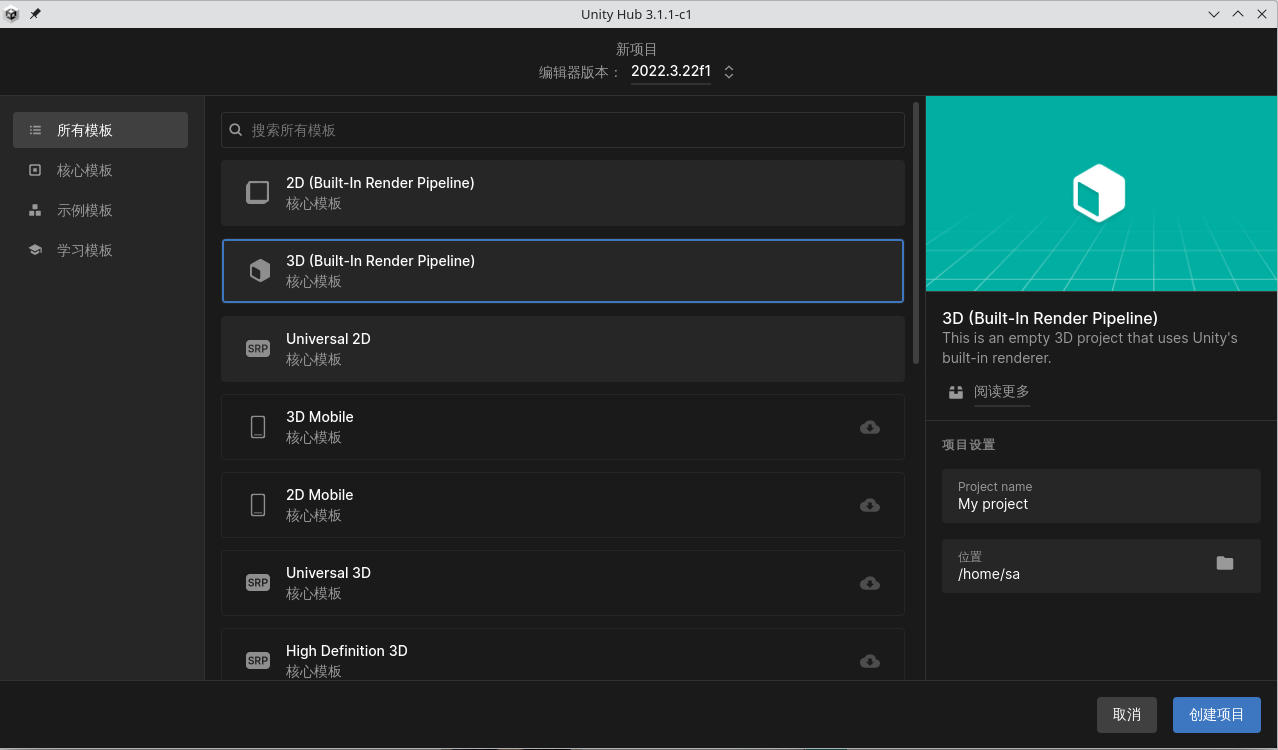Select the 学习模板 sidebar tab
The image size is (1278, 750).
click(x=100, y=250)
